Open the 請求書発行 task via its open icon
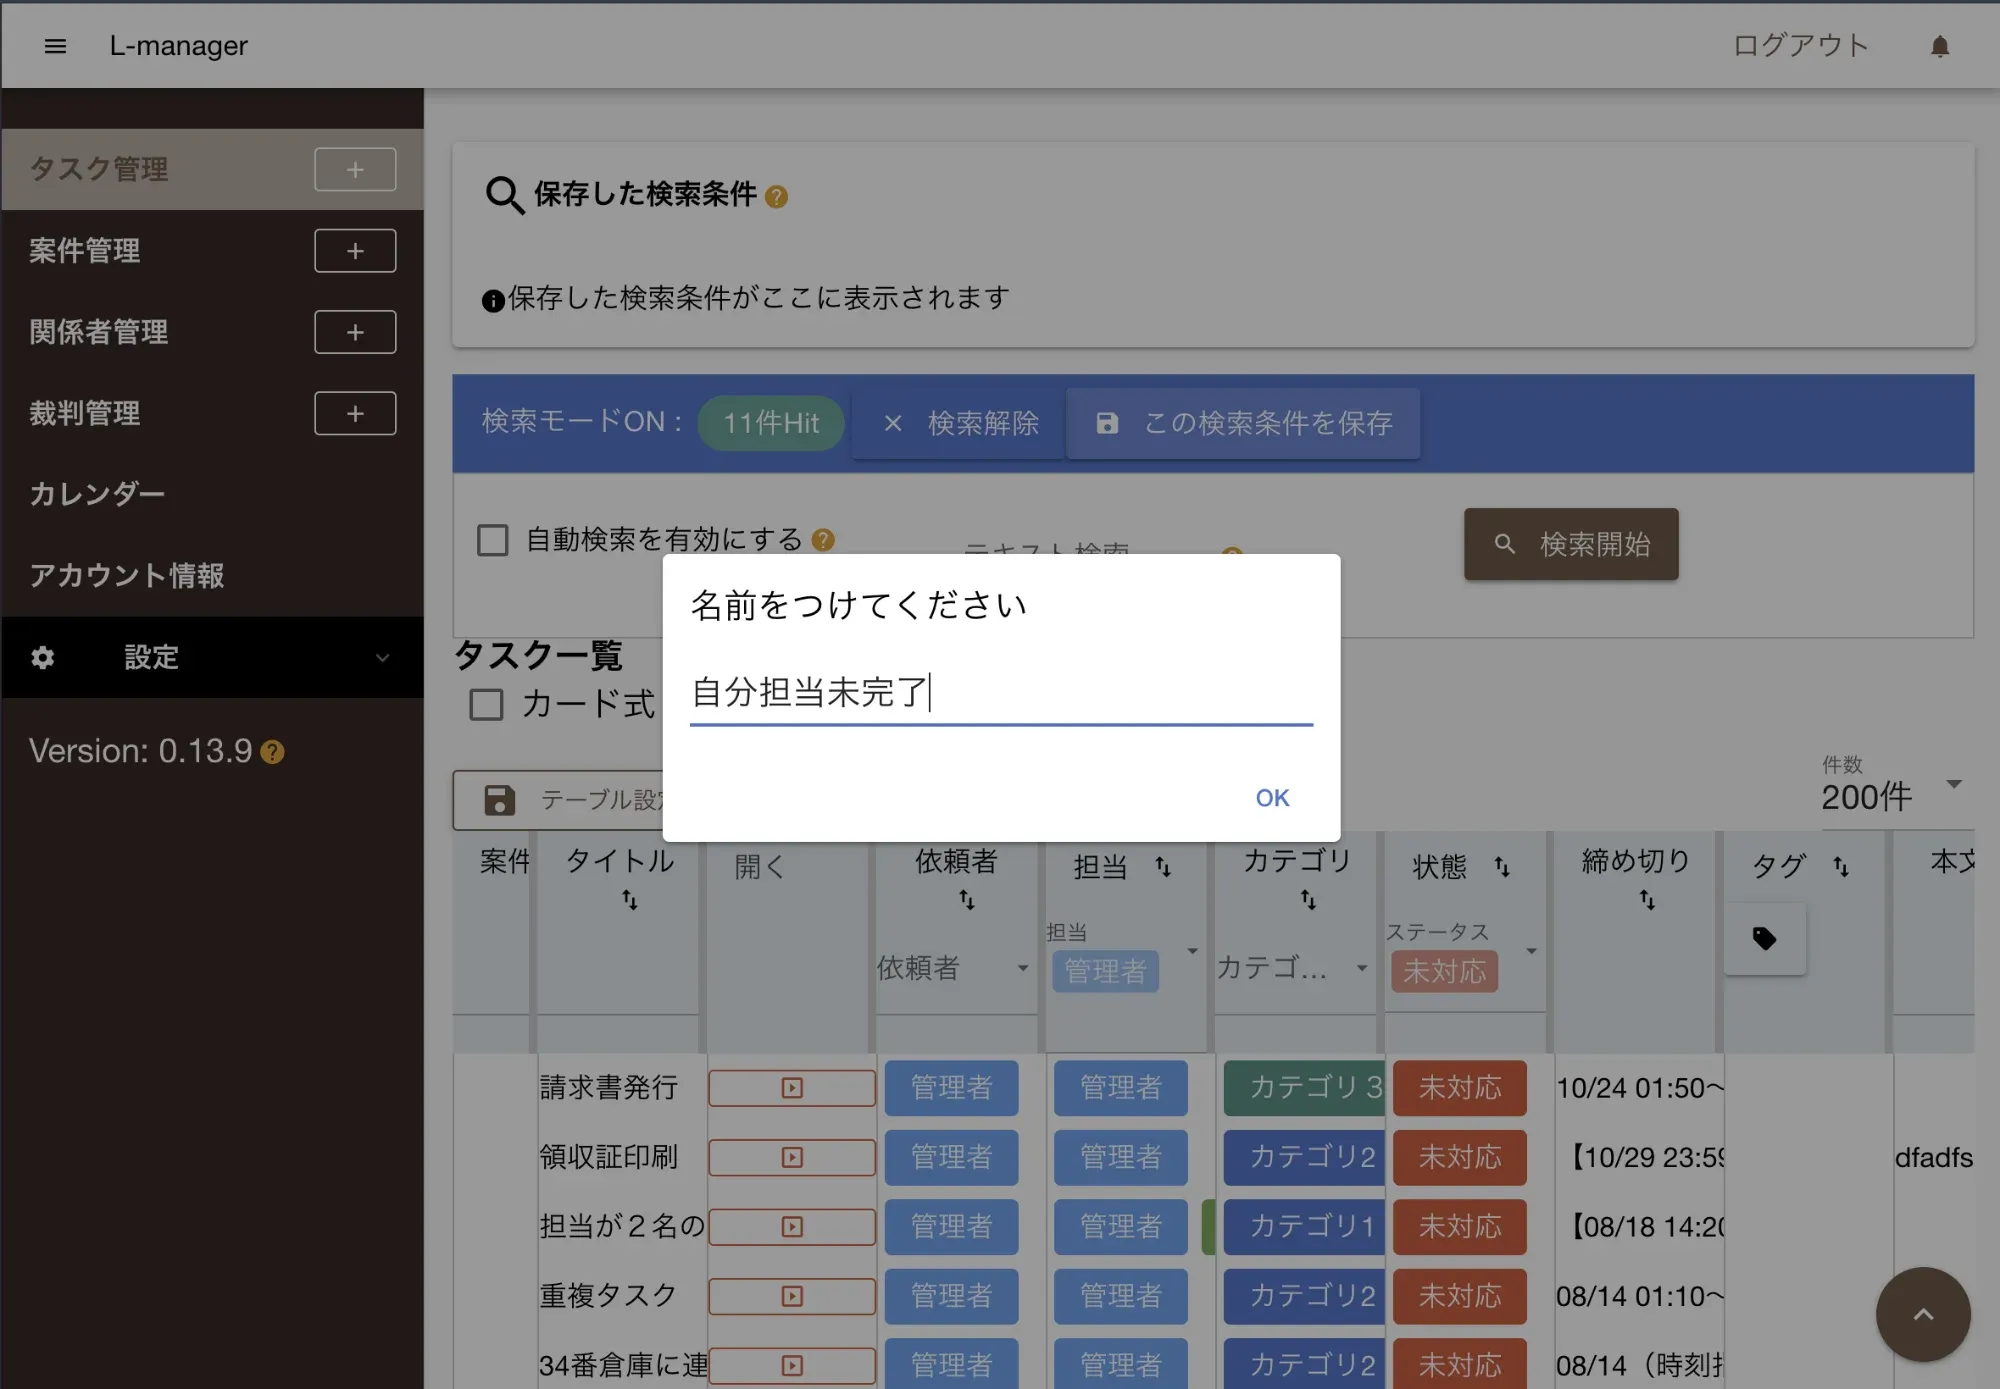Screen dimensions: 2000x1389 791,1088
